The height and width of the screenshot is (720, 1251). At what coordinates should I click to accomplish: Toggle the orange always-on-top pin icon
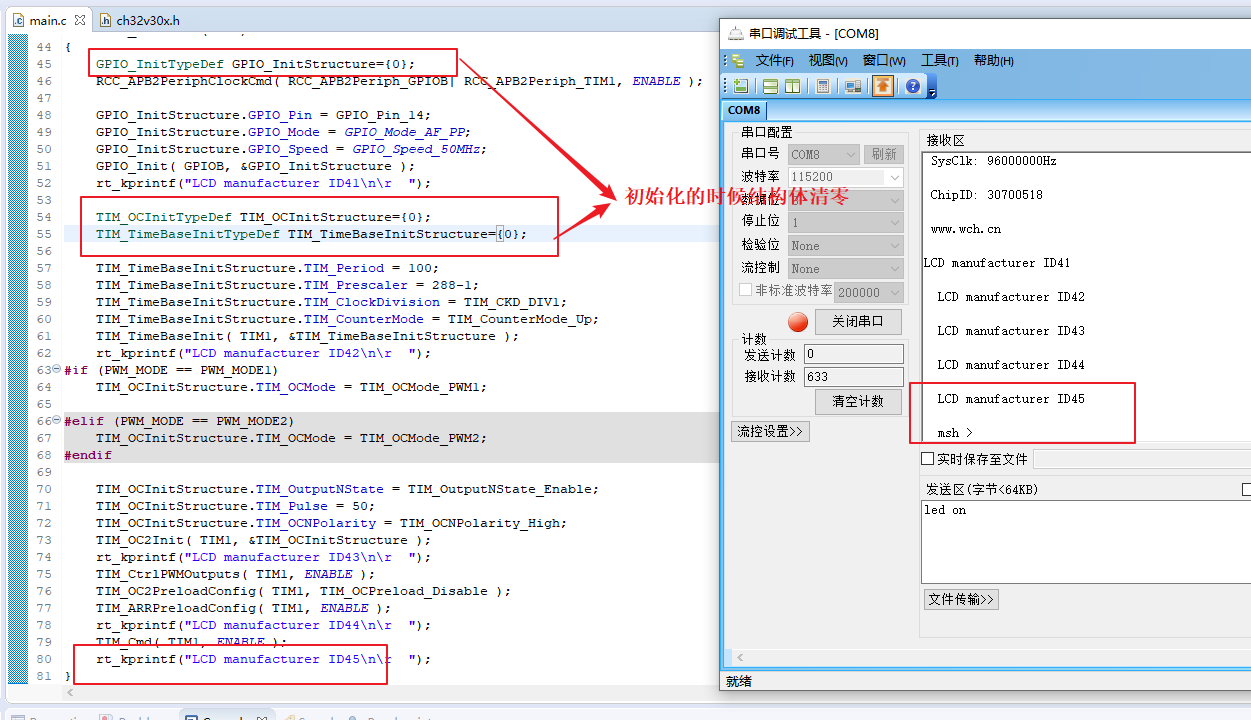click(x=883, y=86)
